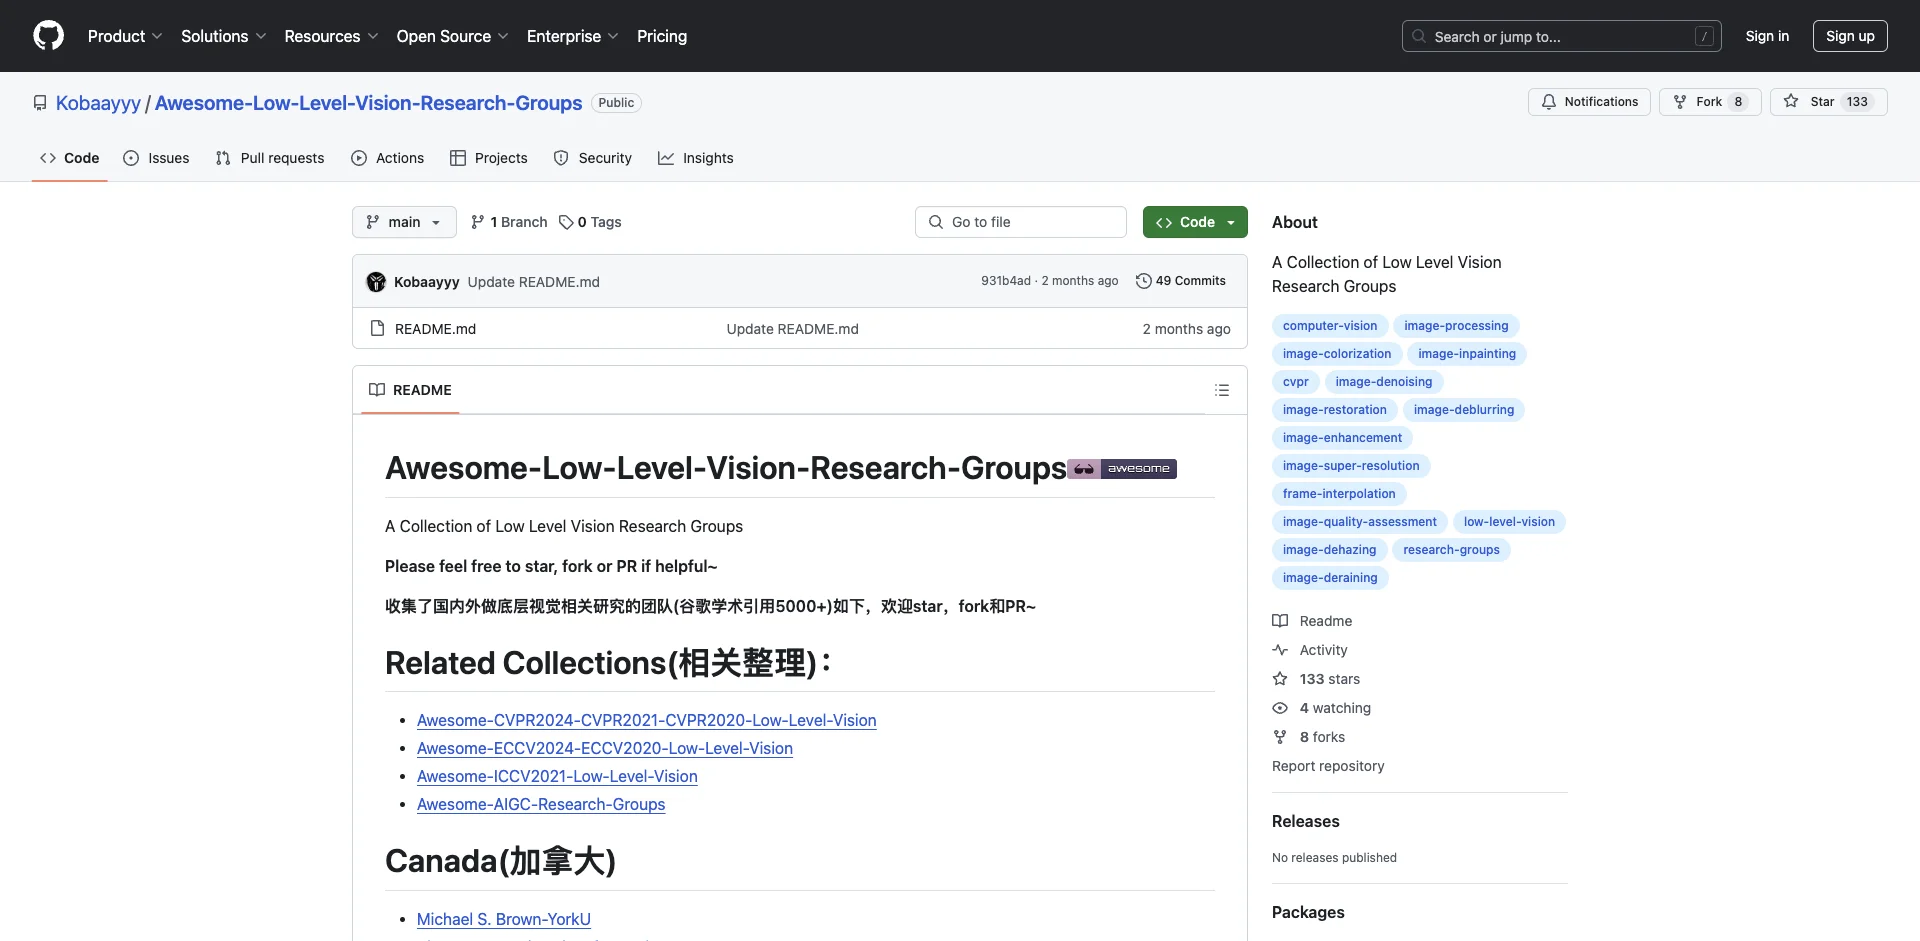Image resolution: width=1920 pixels, height=941 pixels.
Task: Click the image-enhancement topic tag
Action: [1342, 438]
